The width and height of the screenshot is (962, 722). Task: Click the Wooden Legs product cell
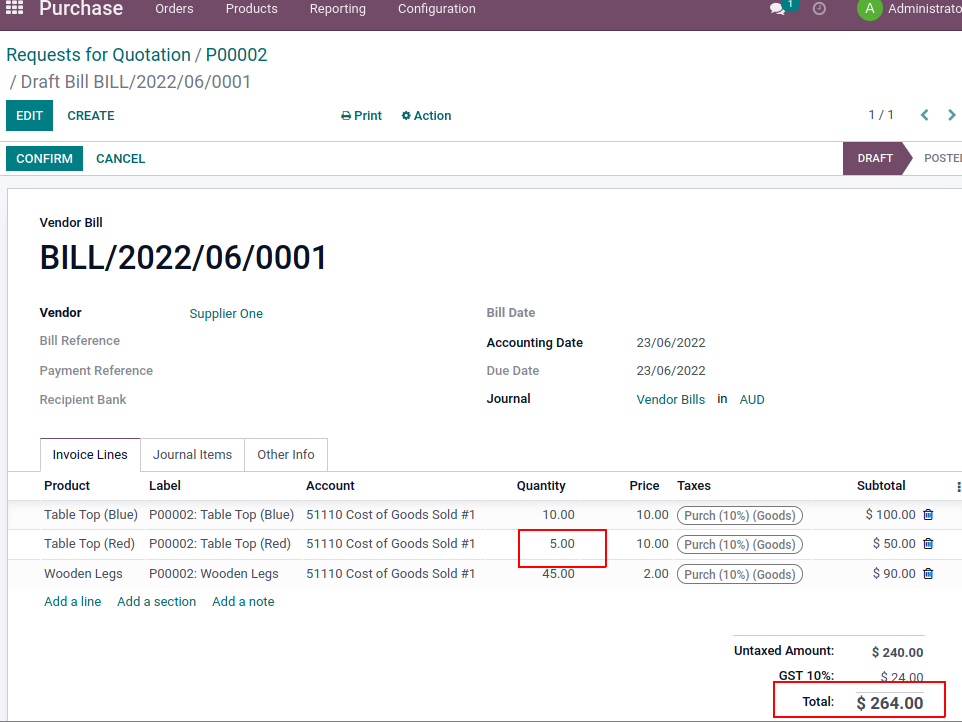tap(83, 574)
